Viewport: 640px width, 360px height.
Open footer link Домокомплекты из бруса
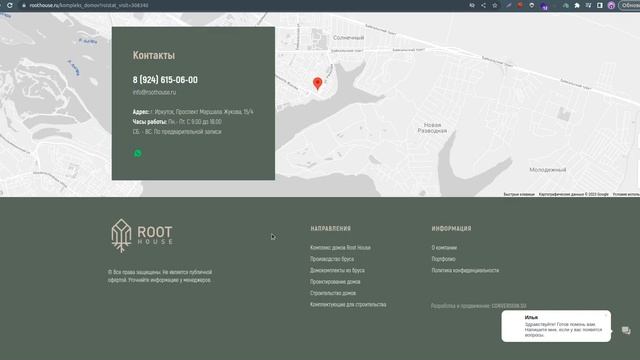337,271
